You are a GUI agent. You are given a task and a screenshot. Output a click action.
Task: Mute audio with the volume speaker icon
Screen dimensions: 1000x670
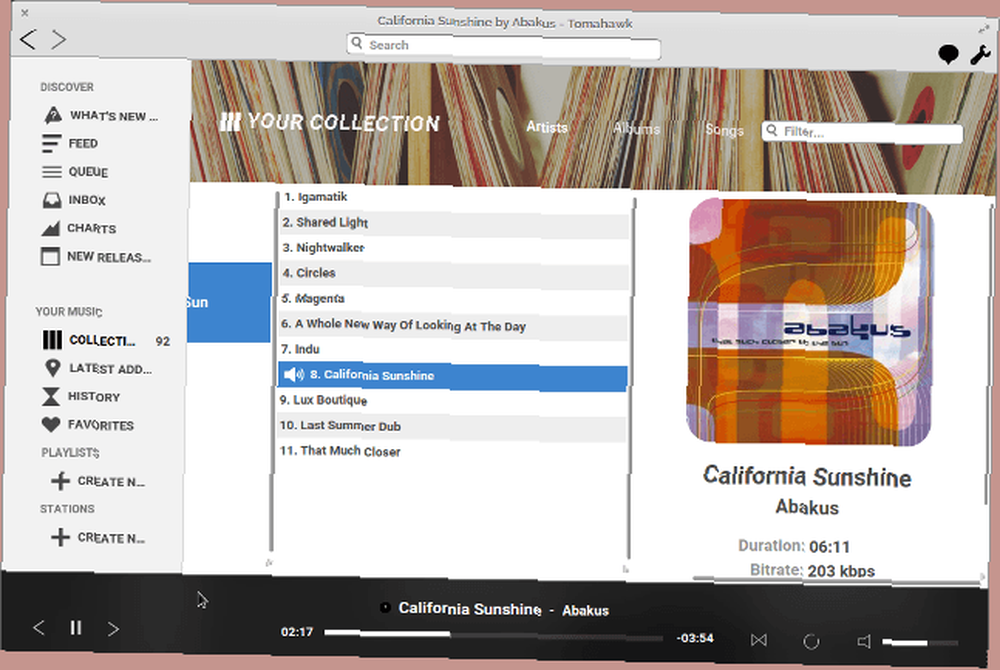click(x=864, y=641)
